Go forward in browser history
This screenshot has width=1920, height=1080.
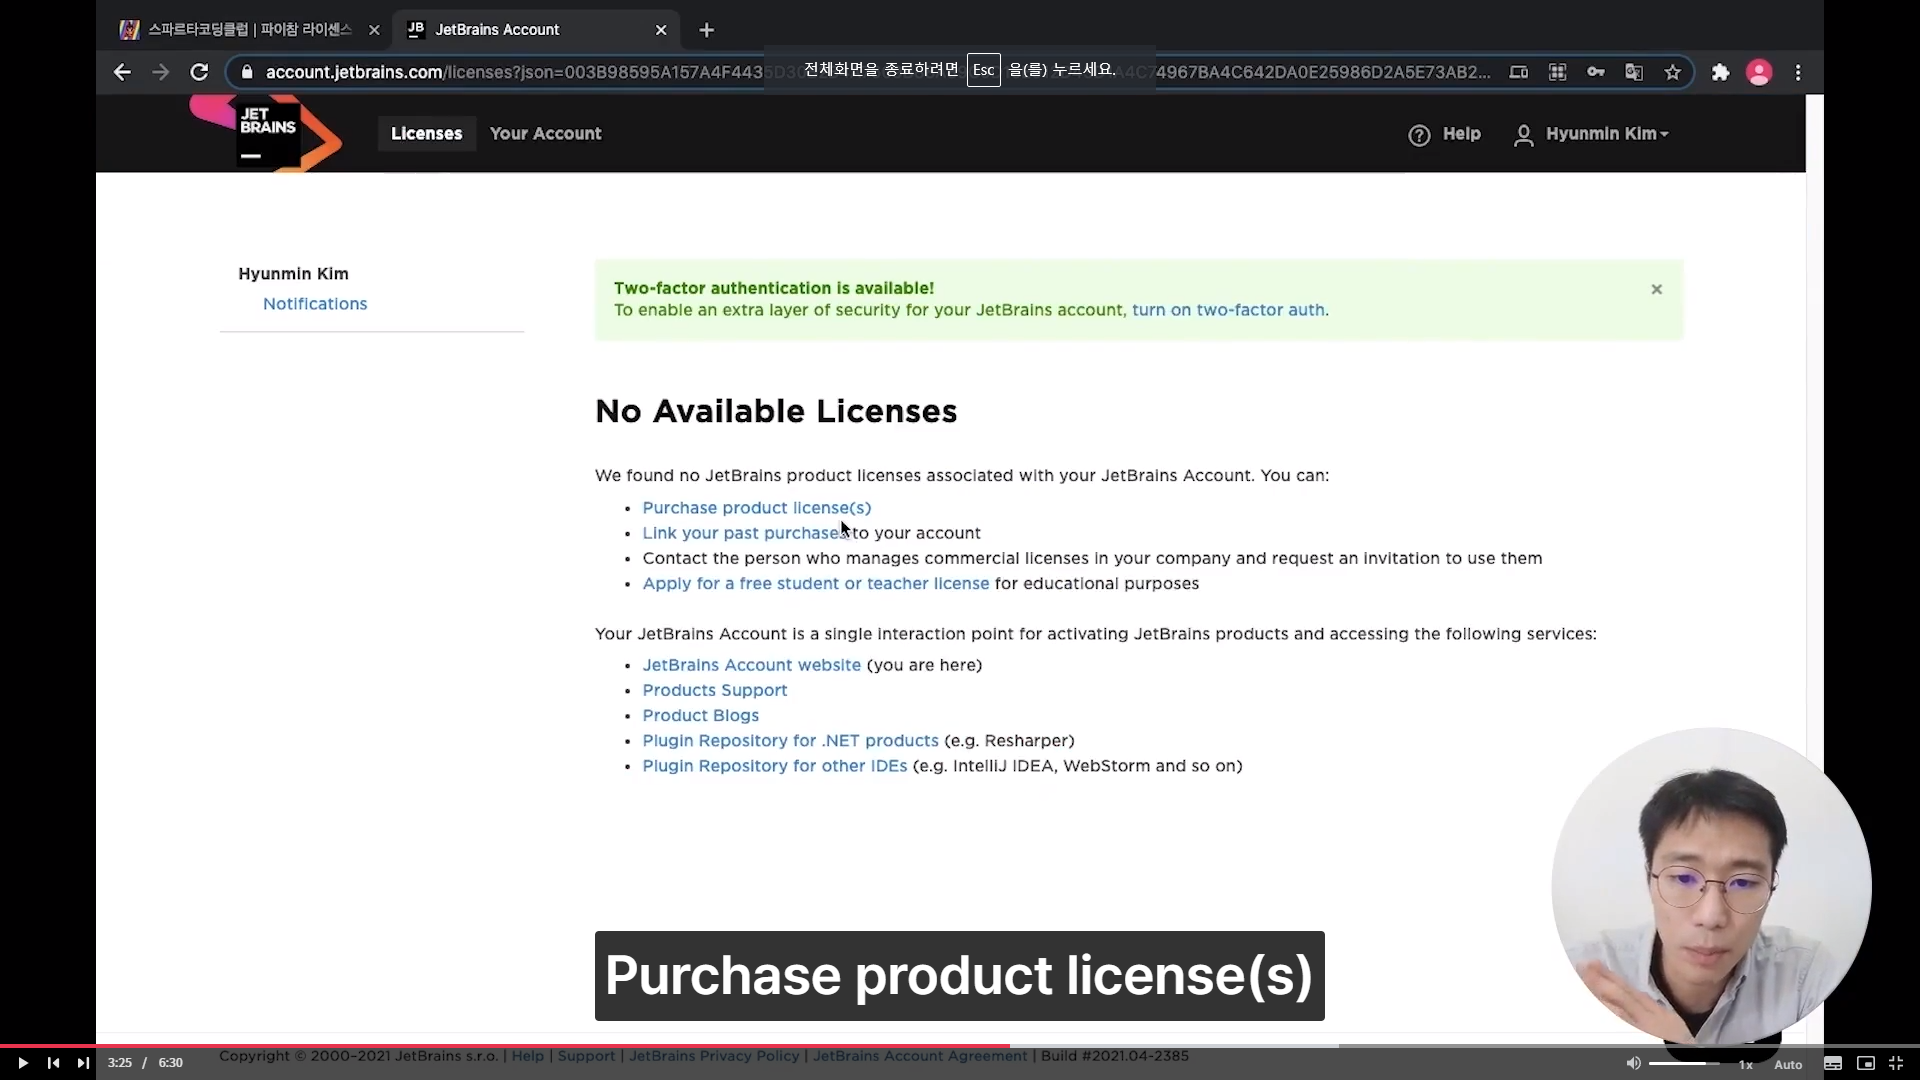pyautogui.click(x=160, y=72)
